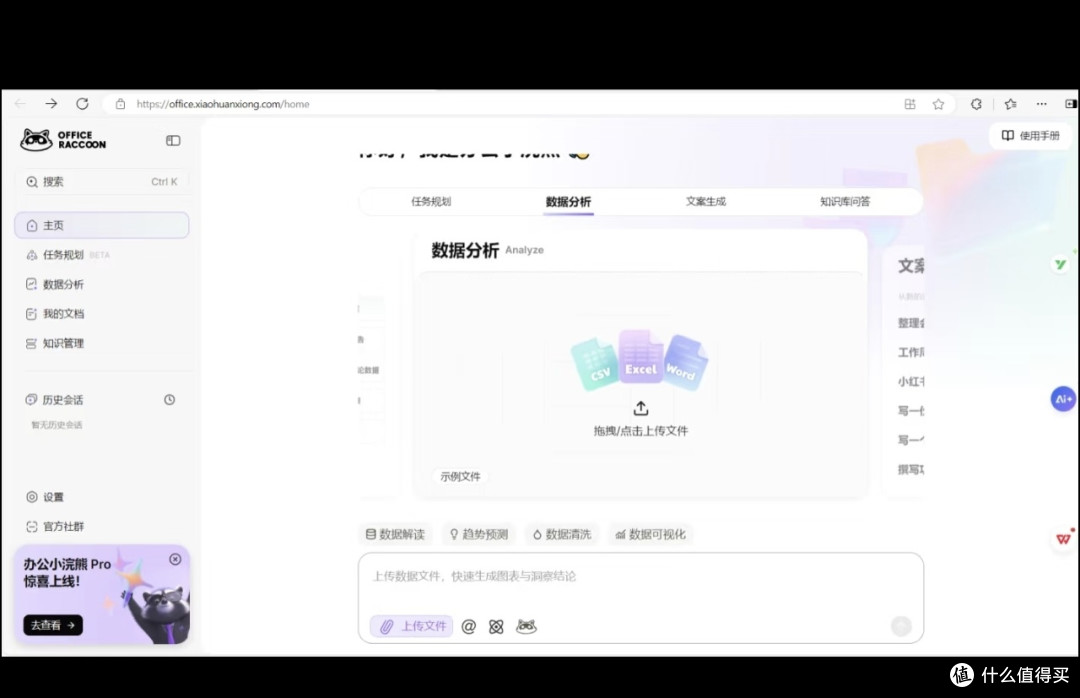Image resolution: width=1080 pixels, height=698 pixels.
Task: Click the 上传文件 button
Action: (412, 626)
